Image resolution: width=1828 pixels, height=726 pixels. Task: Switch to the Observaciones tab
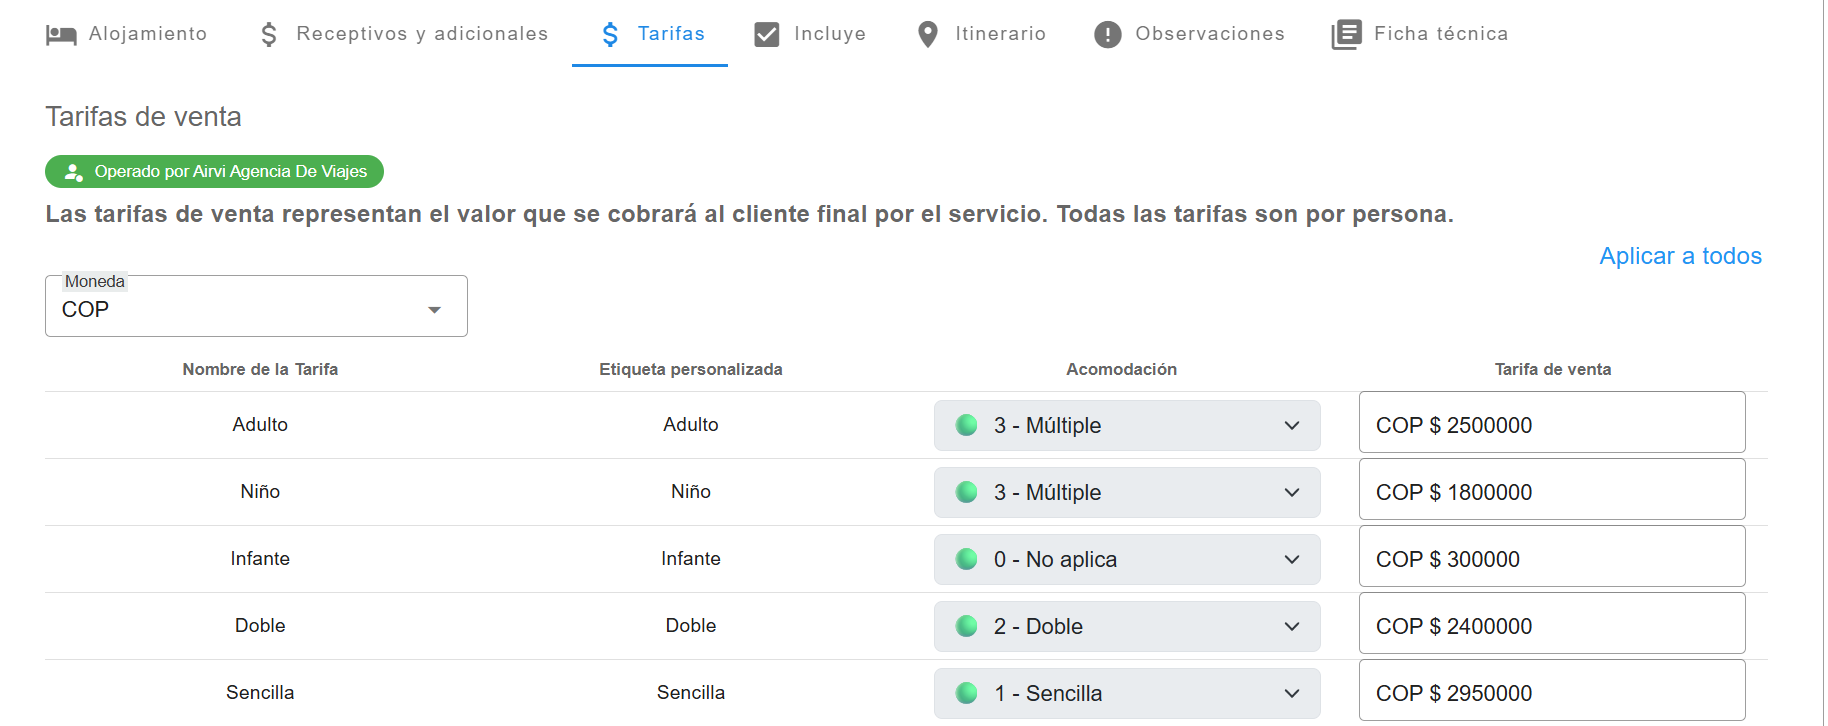pos(1189,34)
